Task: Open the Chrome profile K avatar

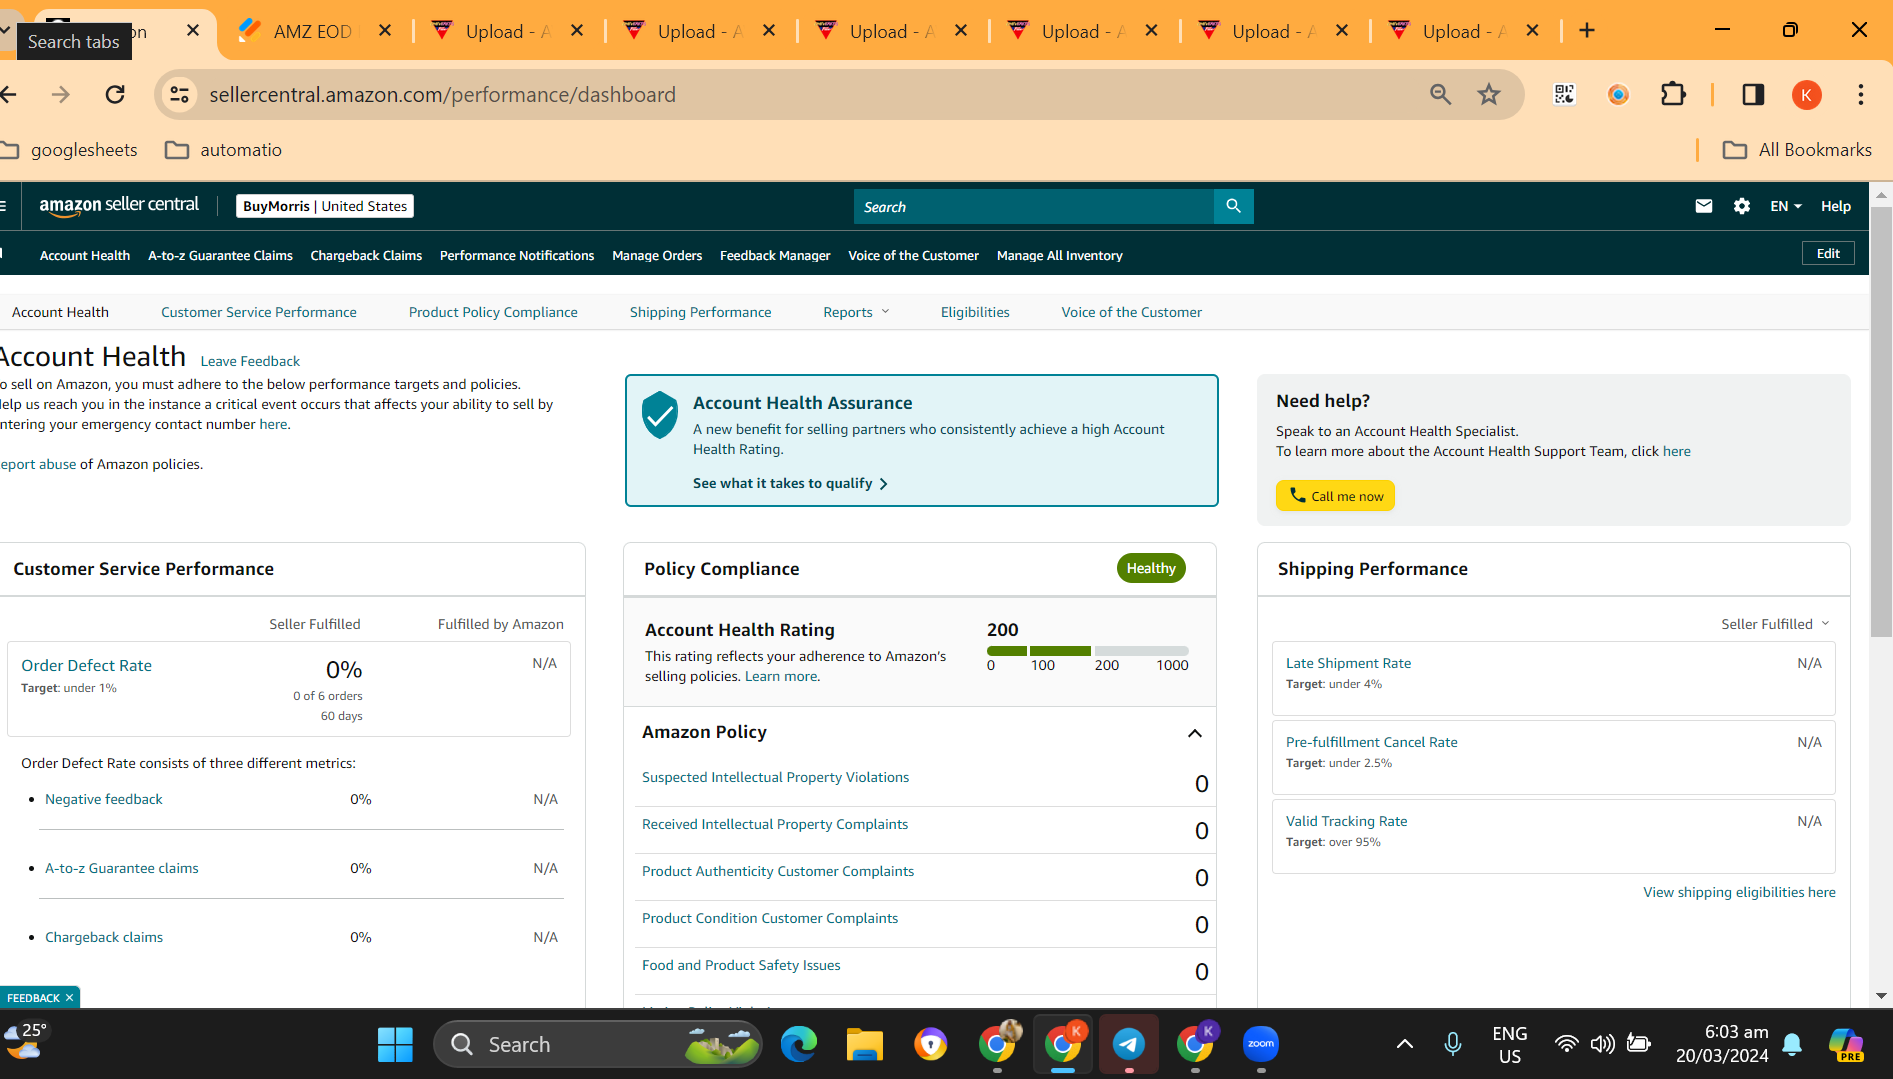Action: click(x=1806, y=95)
